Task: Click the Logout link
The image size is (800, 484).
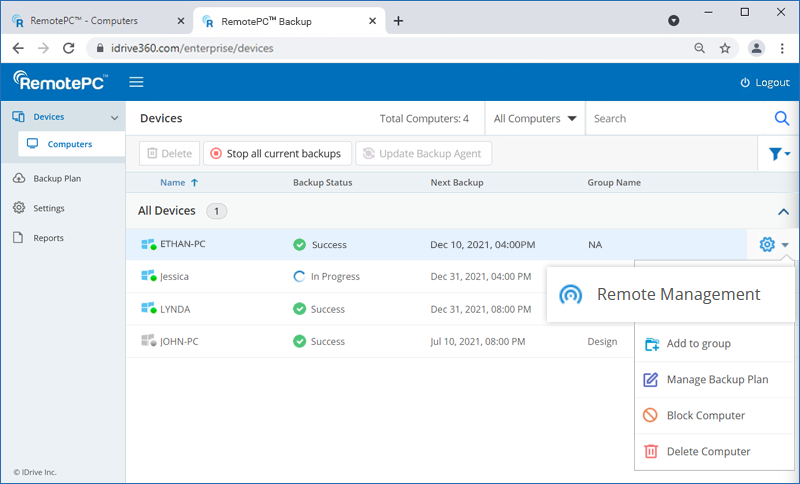Action: pos(764,82)
